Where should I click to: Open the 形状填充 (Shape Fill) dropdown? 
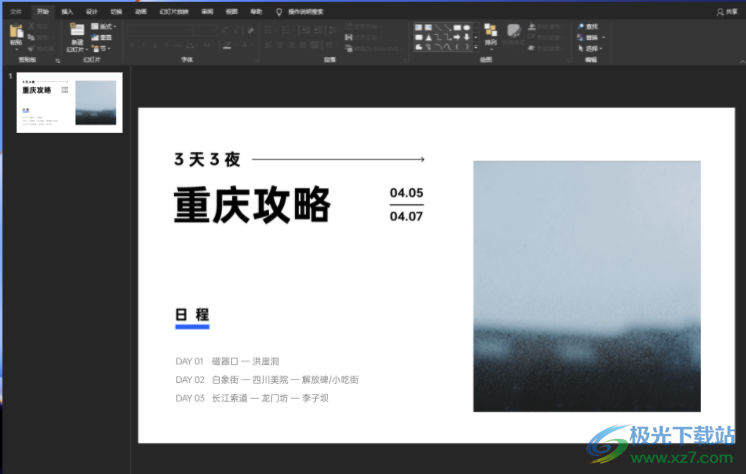click(546, 26)
